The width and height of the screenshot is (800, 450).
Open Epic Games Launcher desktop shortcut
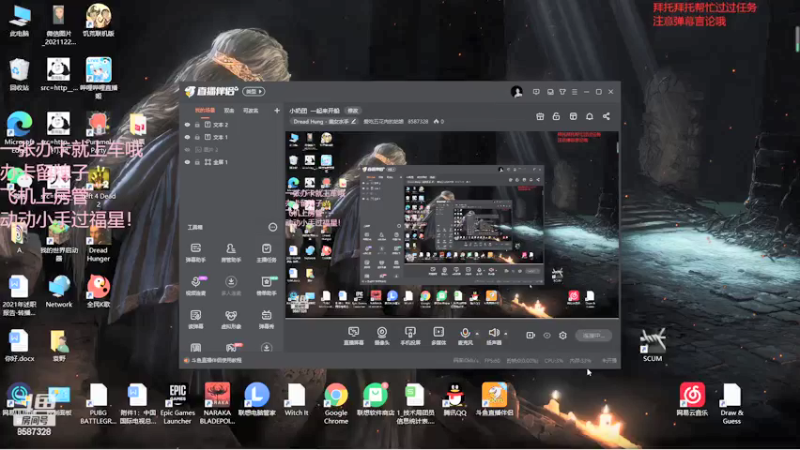177,403
